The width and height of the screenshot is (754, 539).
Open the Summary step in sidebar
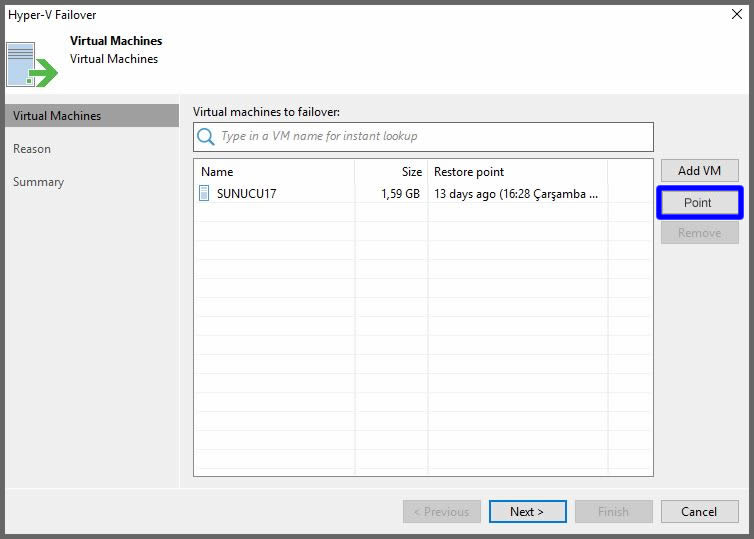pyautogui.click(x=38, y=182)
